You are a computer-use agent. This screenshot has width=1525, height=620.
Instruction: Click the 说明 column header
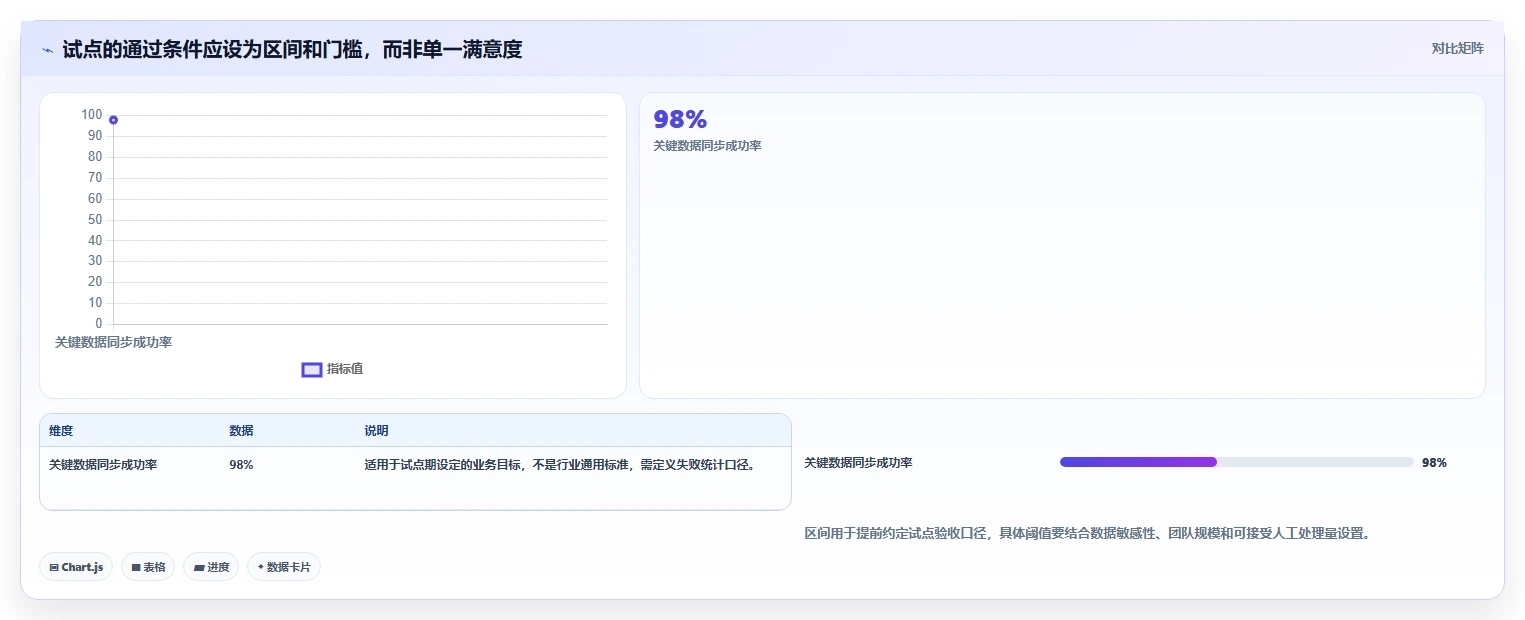tap(376, 431)
